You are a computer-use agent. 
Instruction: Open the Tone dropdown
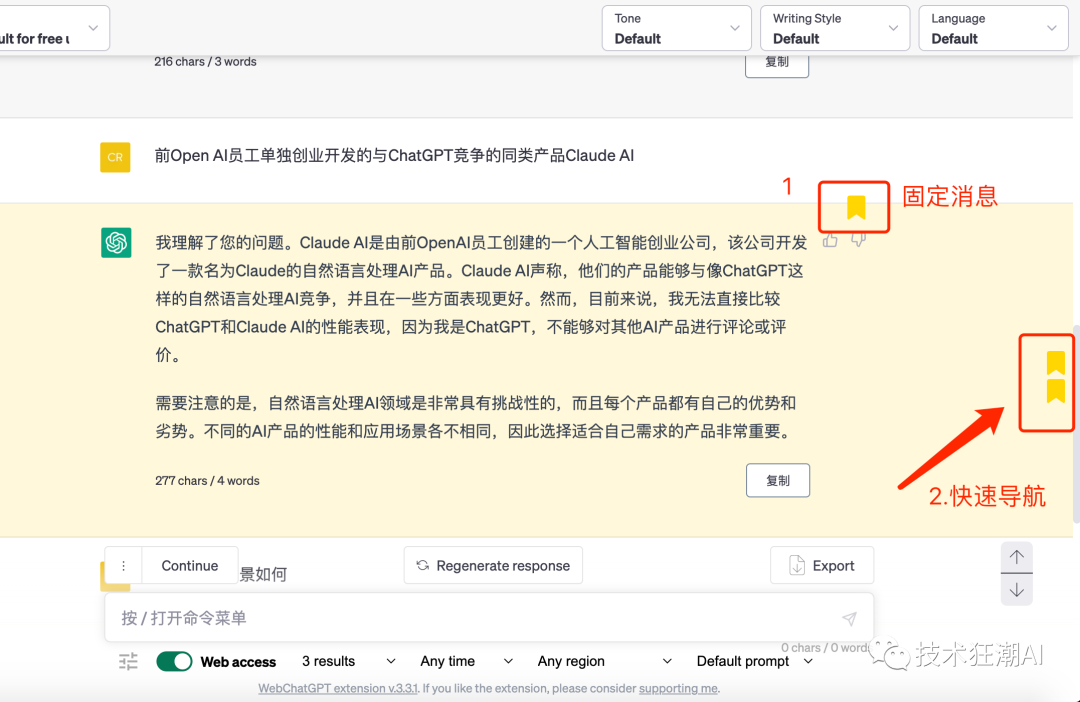(676, 28)
